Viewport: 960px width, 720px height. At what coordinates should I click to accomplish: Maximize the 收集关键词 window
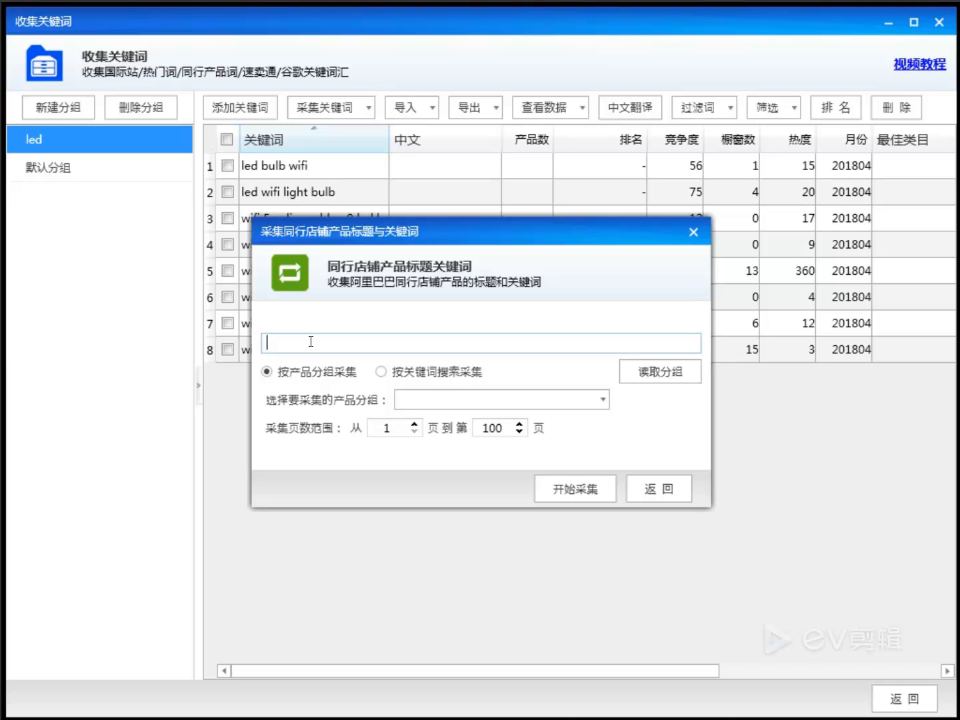point(913,22)
